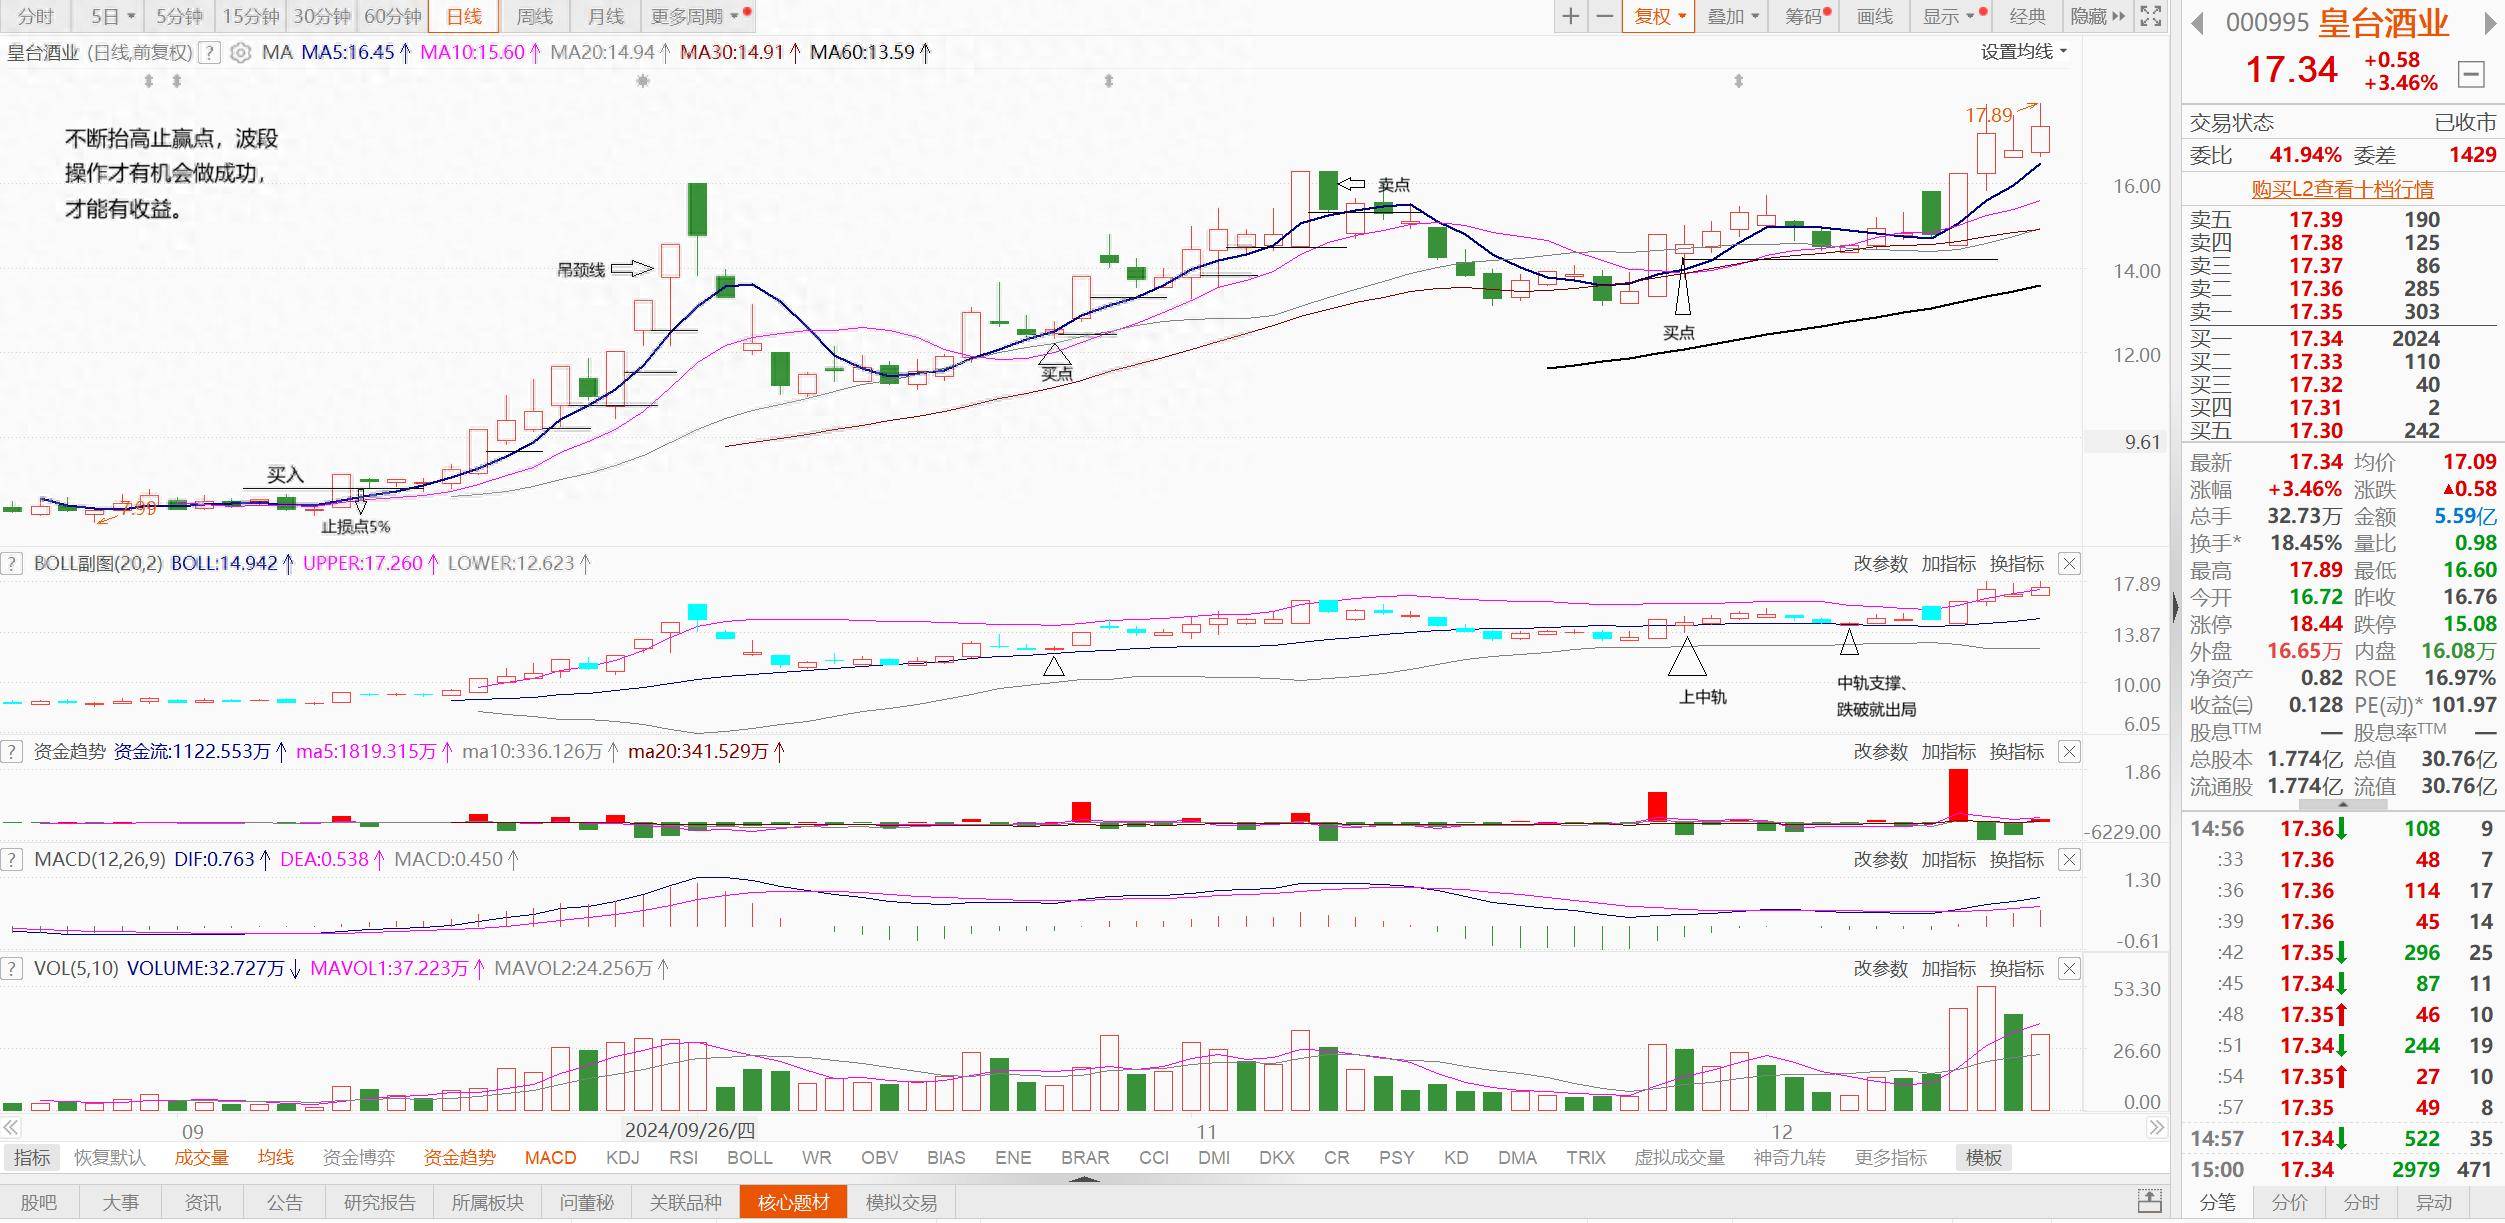Switch to 周线 weekly chart
Viewport: 2505px width, 1223px height.
[534, 16]
